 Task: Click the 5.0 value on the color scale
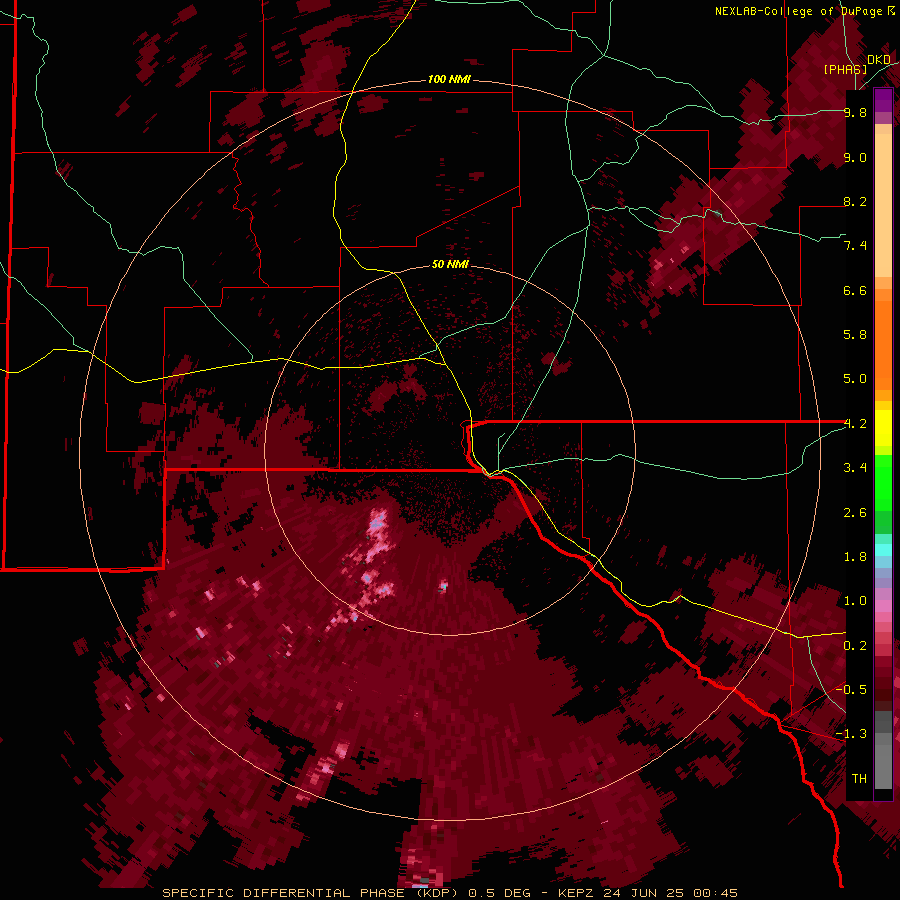(x=855, y=379)
